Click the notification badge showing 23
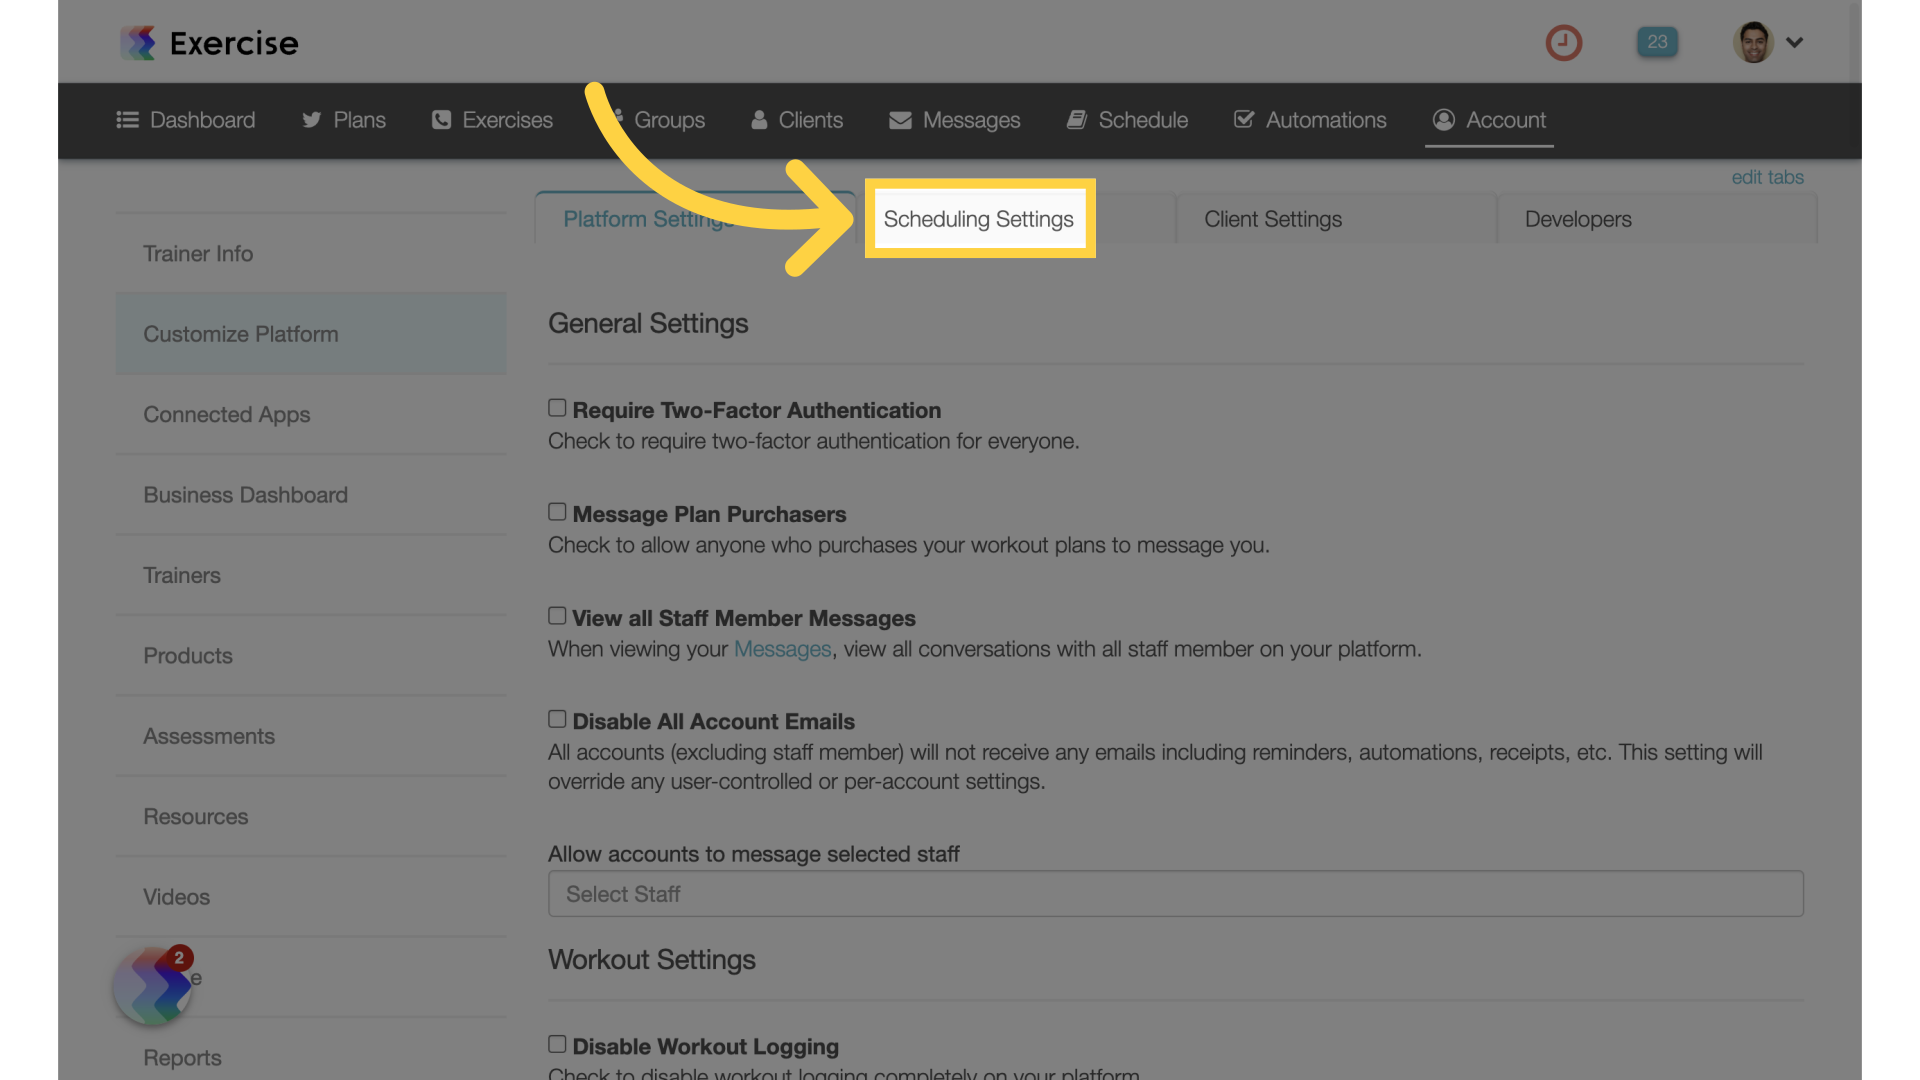Image resolution: width=1920 pixels, height=1080 pixels. 1659,41
